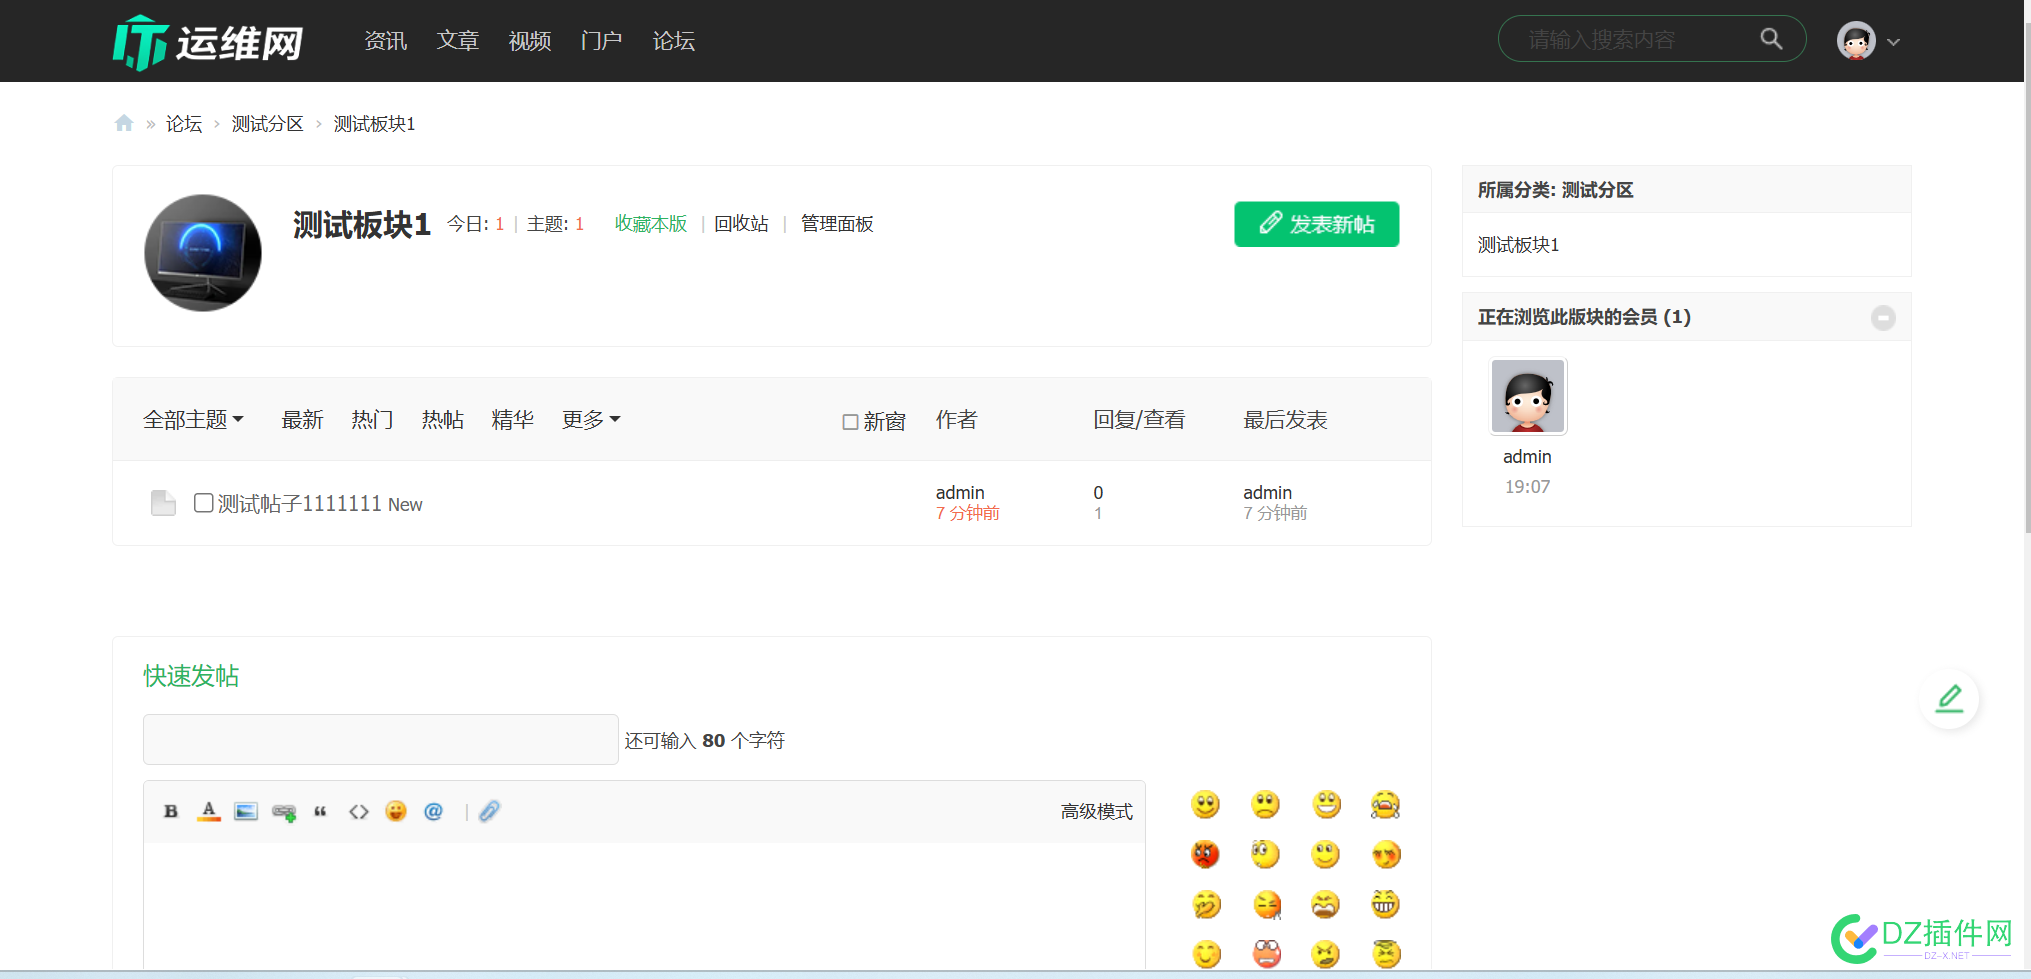Image resolution: width=2031 pixels, height=979 pixels.
Task: Select the attachment paperclip icon
Action: coord(489,811)
